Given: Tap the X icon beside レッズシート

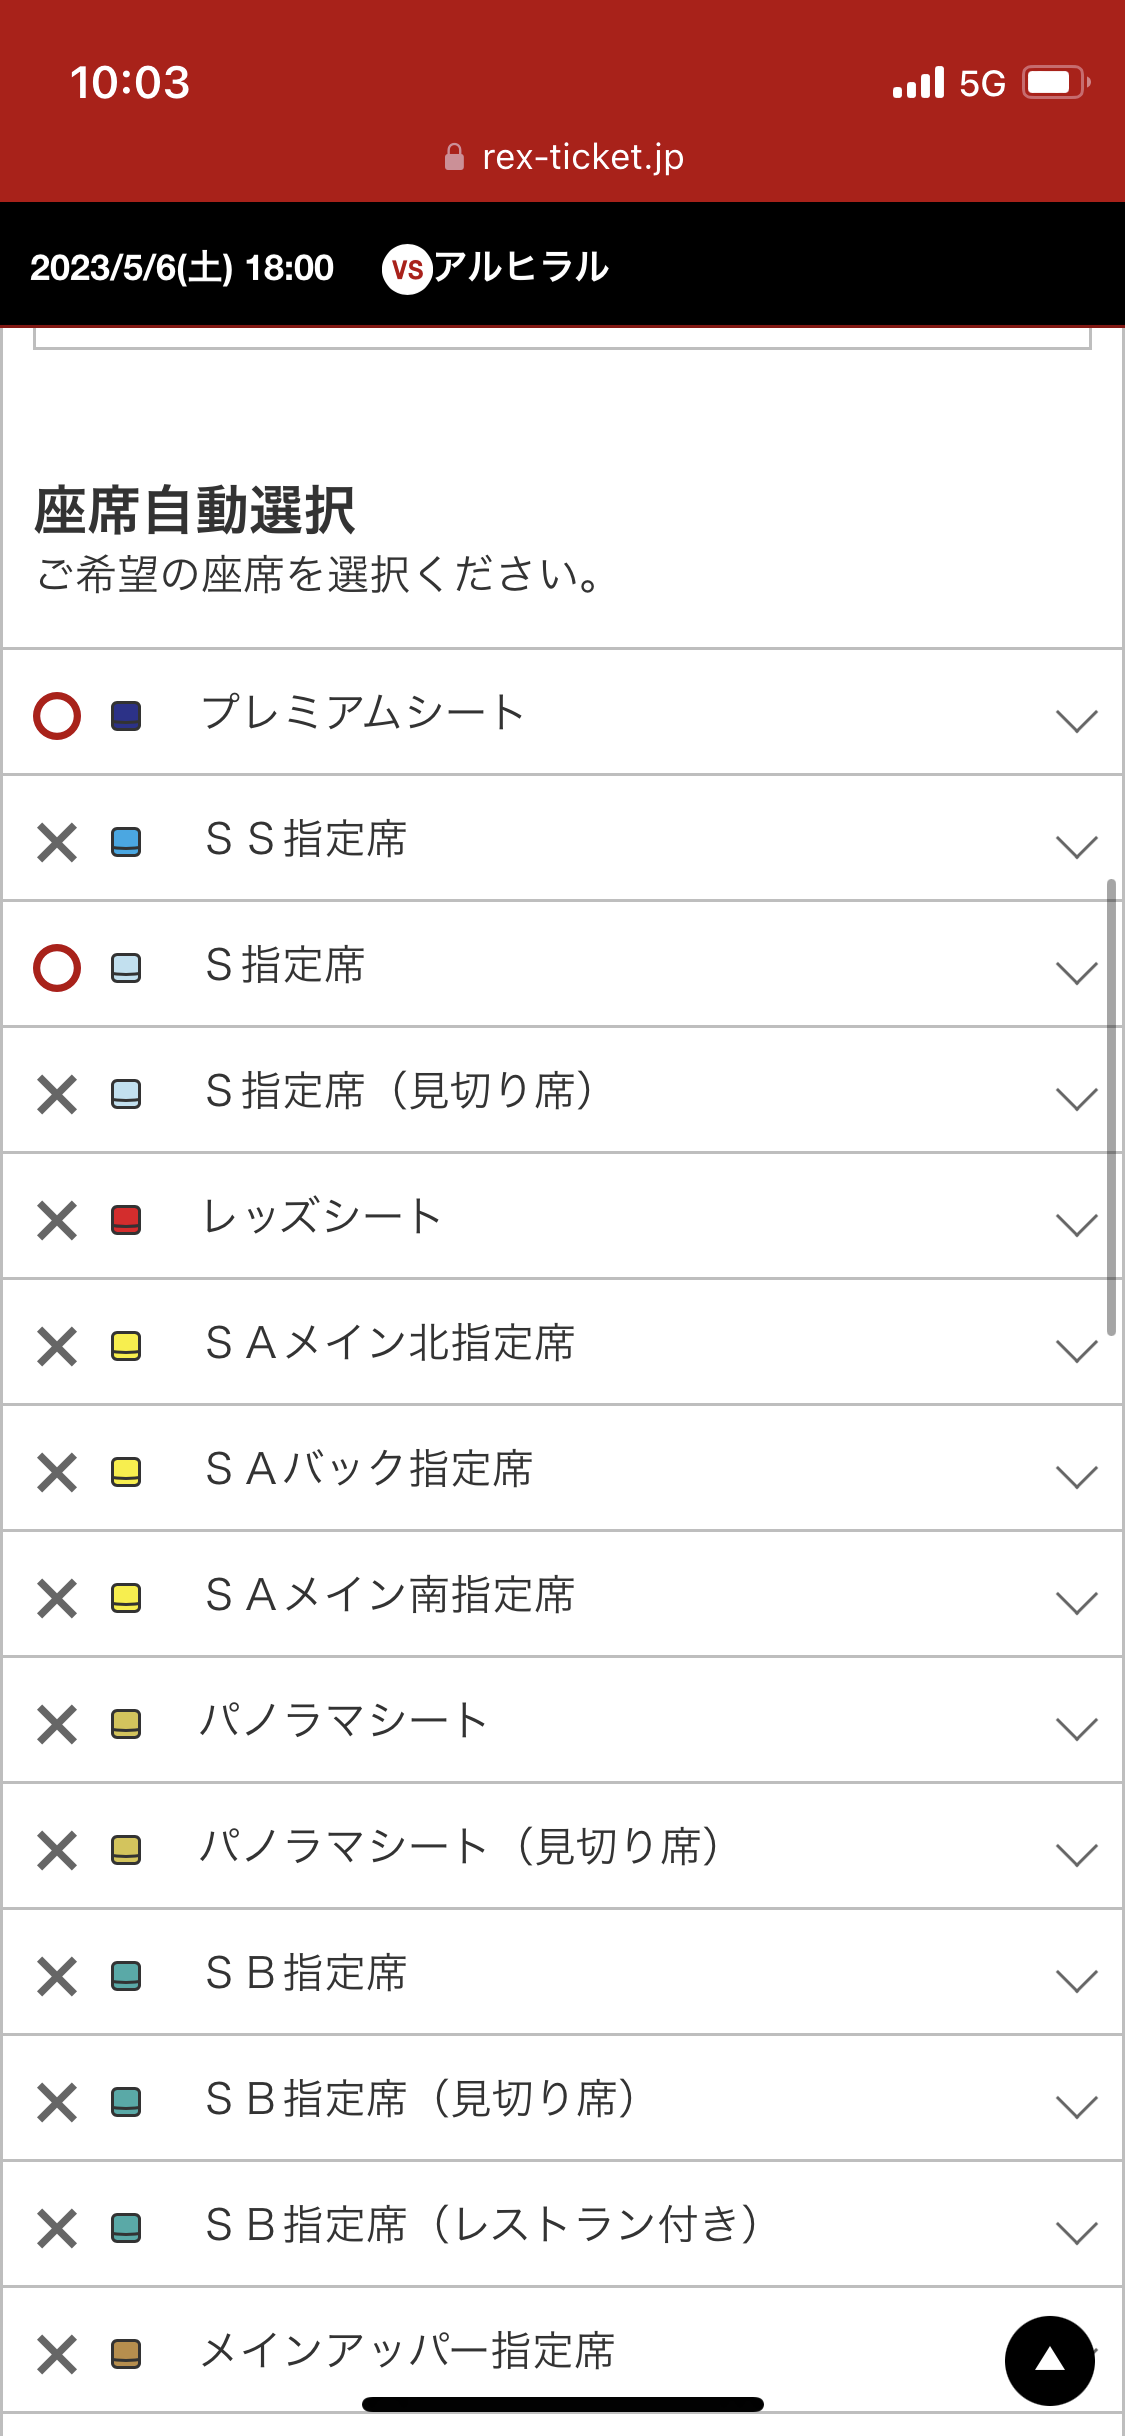Looking at the screenshot, I should [57, 1220].
